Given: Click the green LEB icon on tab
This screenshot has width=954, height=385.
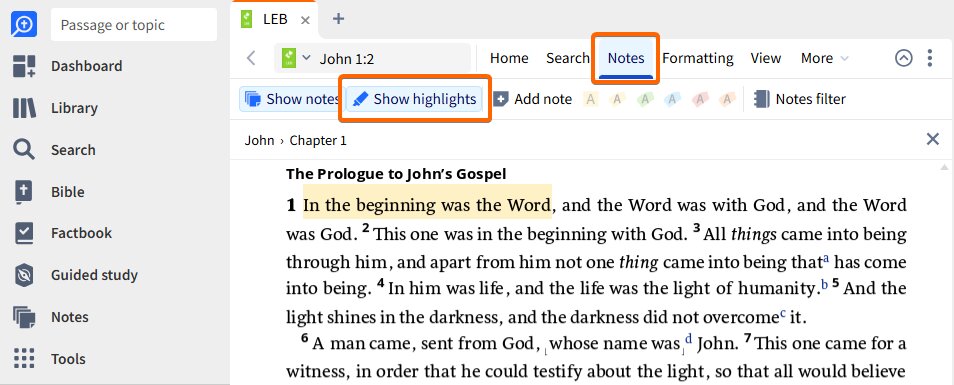Looking at the screenshot, I should [246, 19].
